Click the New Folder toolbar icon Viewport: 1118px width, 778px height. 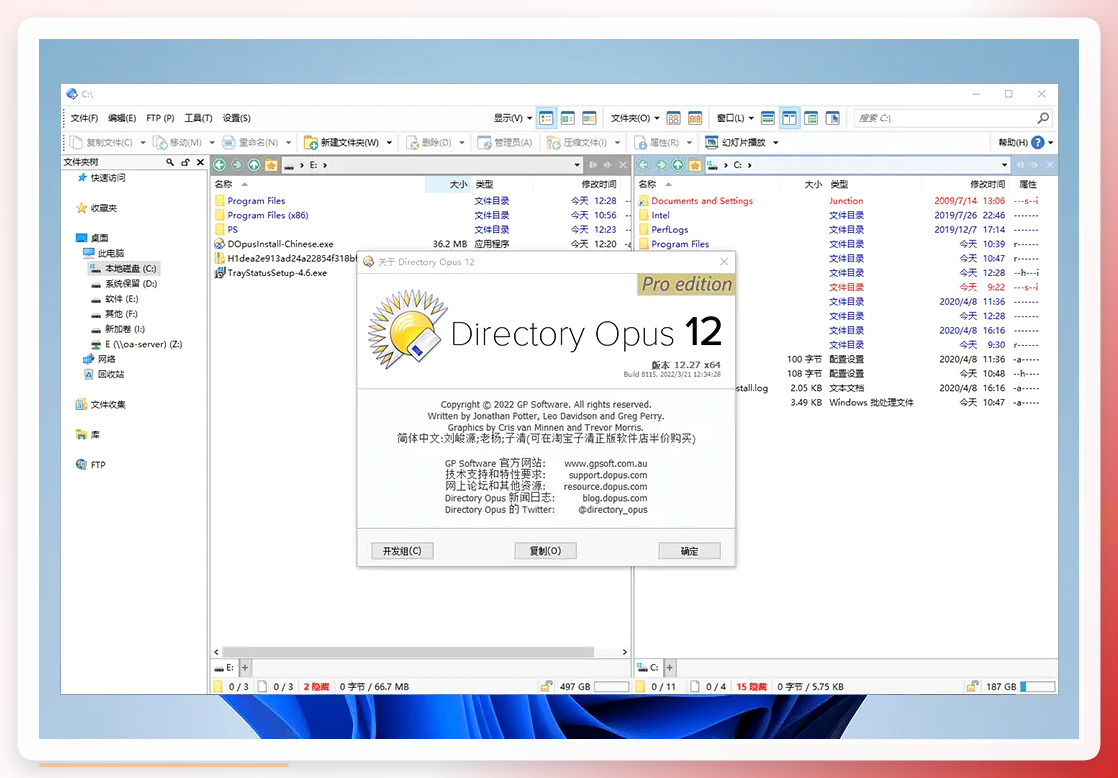tap(311, 143)
